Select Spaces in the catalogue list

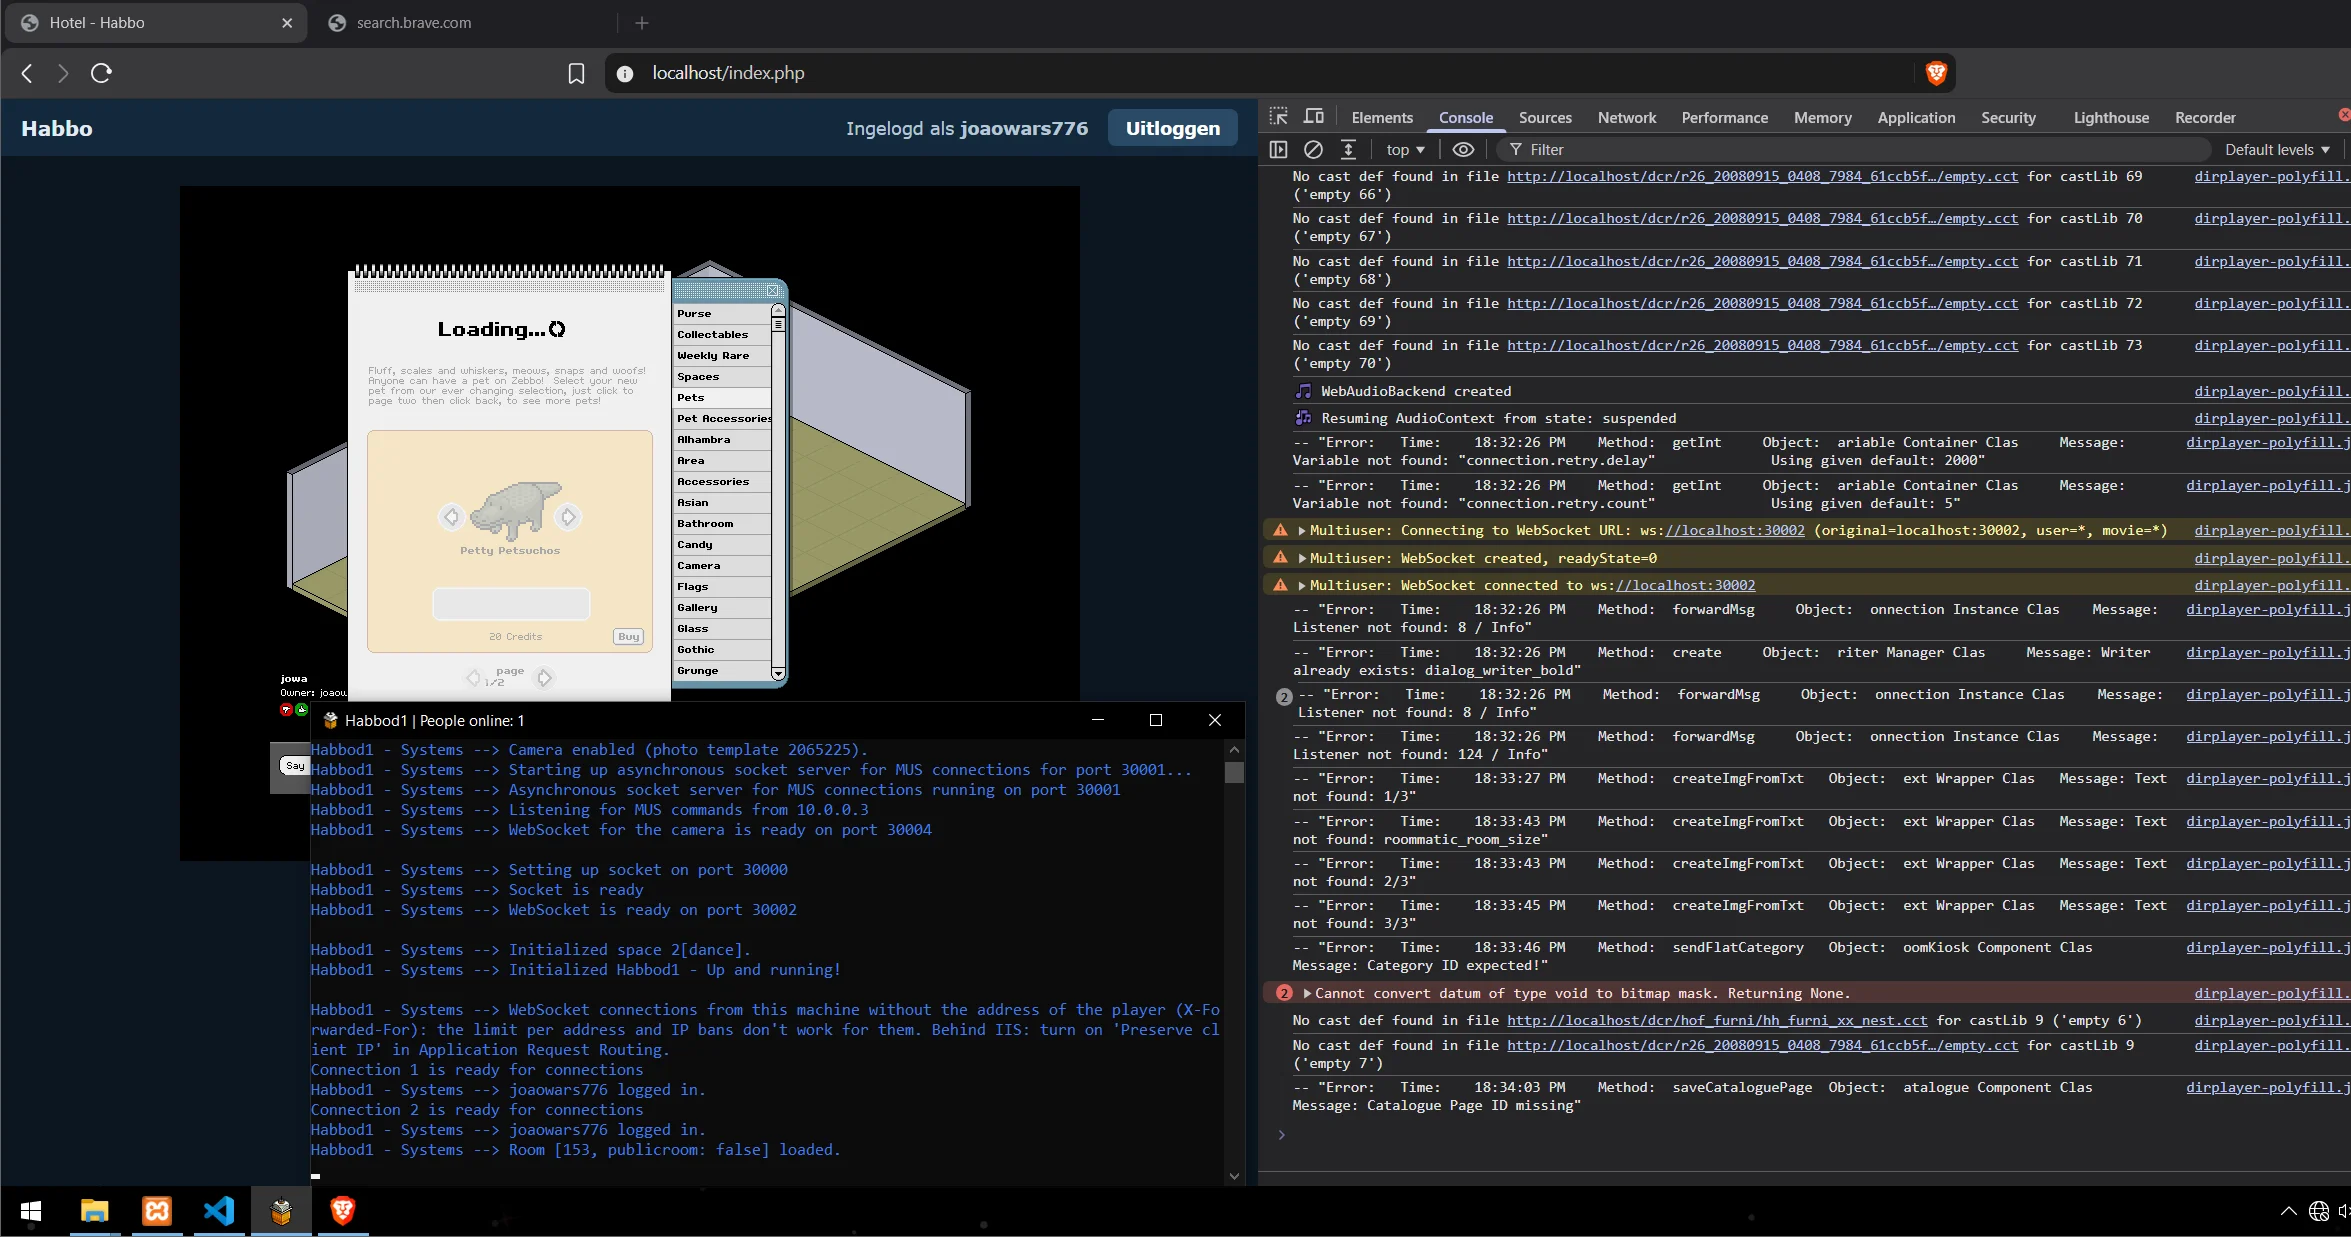click(722, 376)
